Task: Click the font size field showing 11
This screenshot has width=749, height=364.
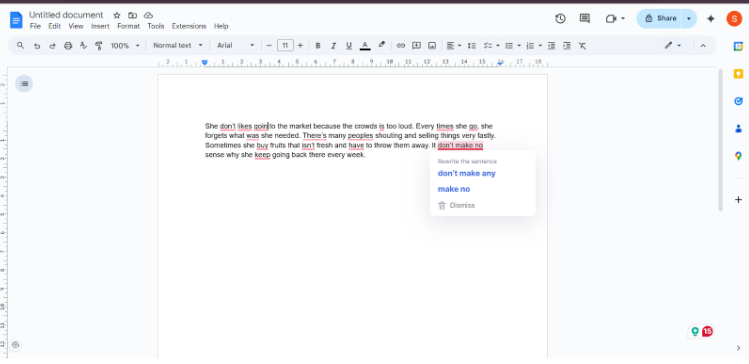Action: 285,46
